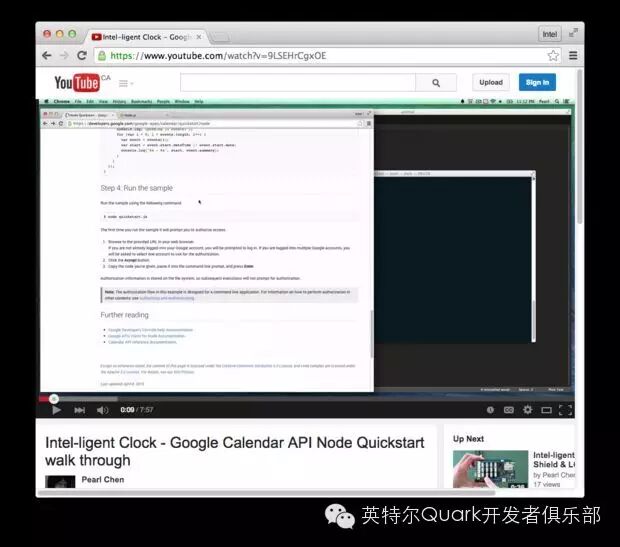620x547 pixels.
Task: Reload the YouTube page
Action: (82, 56)
